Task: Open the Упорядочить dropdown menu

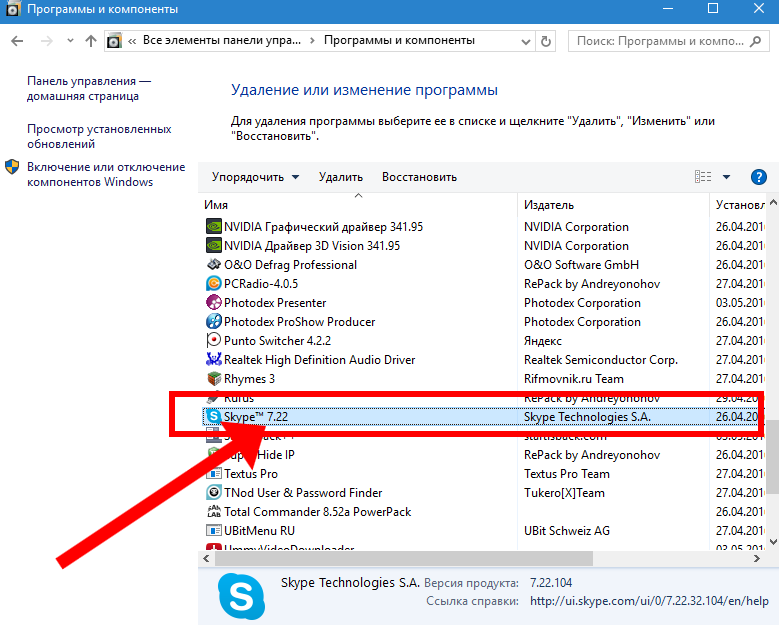Action: [x=255, y=177]
